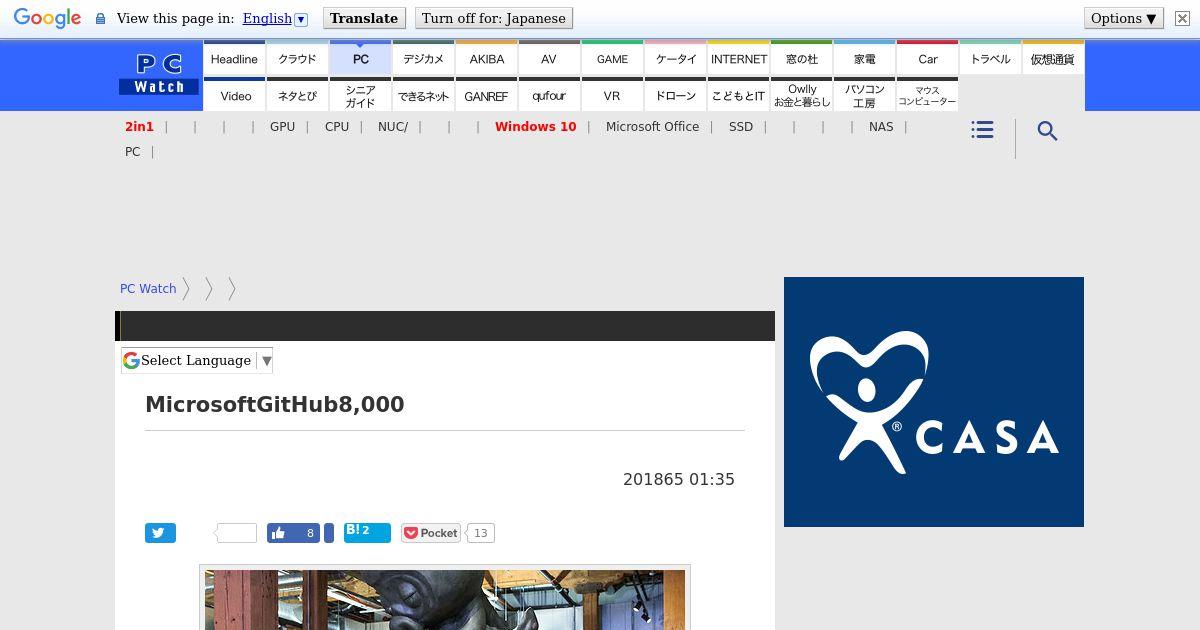Image resolution: width=1200 pixels, height=630 pixels.
Task: Open the できるネット tab
Action: tap(423, 95)
